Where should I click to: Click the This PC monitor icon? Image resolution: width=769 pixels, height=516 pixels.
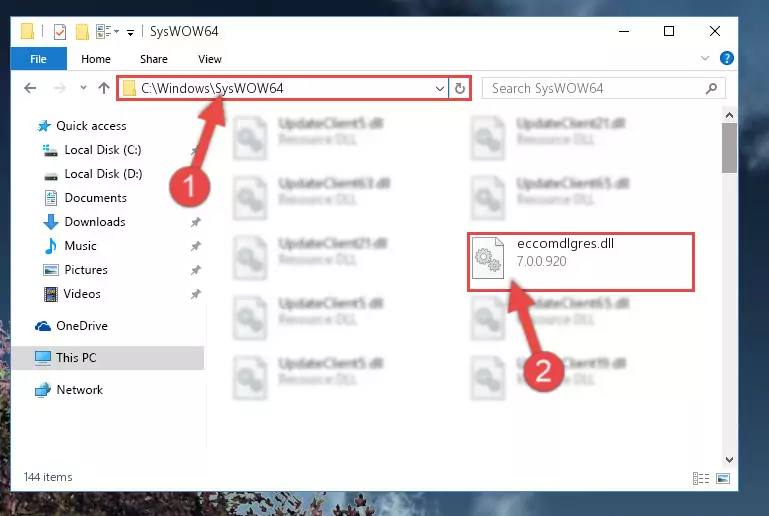43,358
